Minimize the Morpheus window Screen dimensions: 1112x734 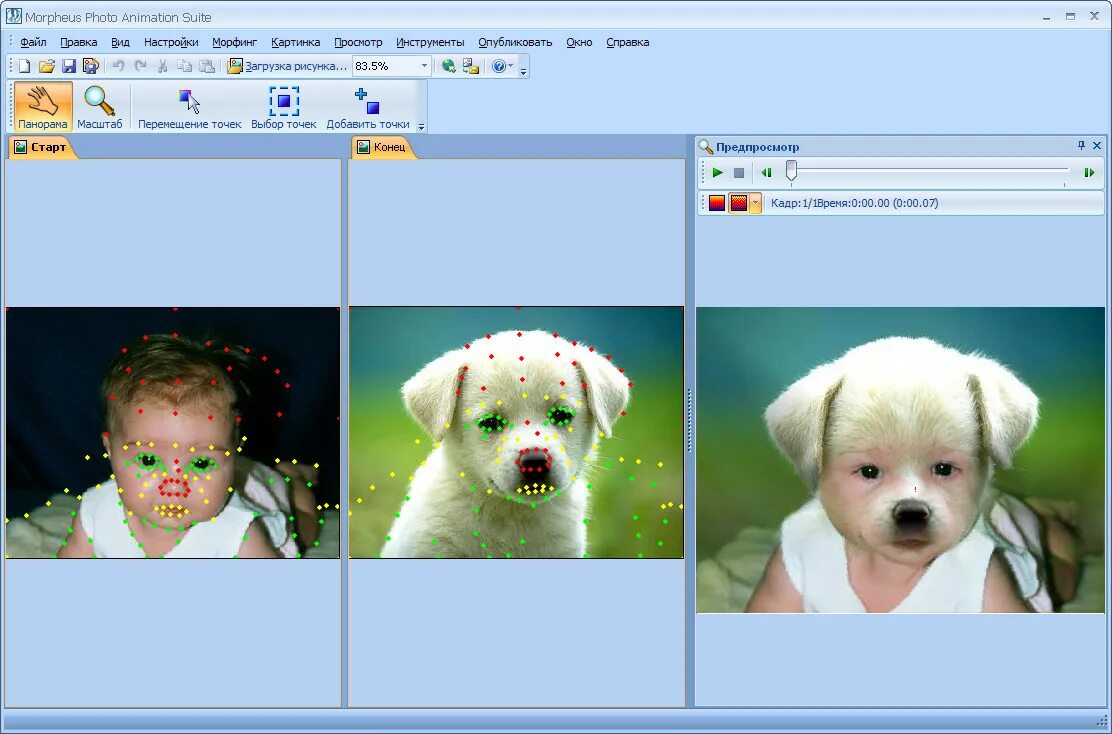click(1047, 16)
